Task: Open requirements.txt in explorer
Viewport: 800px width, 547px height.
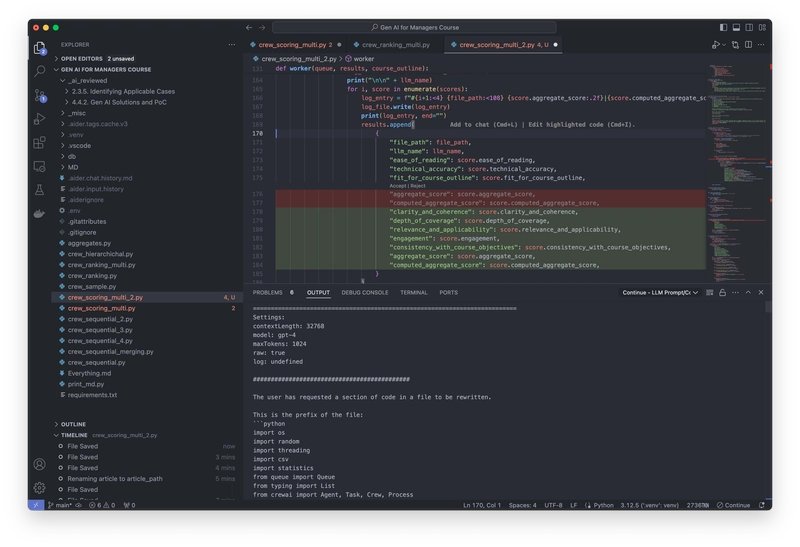Action: click(92, 395)
